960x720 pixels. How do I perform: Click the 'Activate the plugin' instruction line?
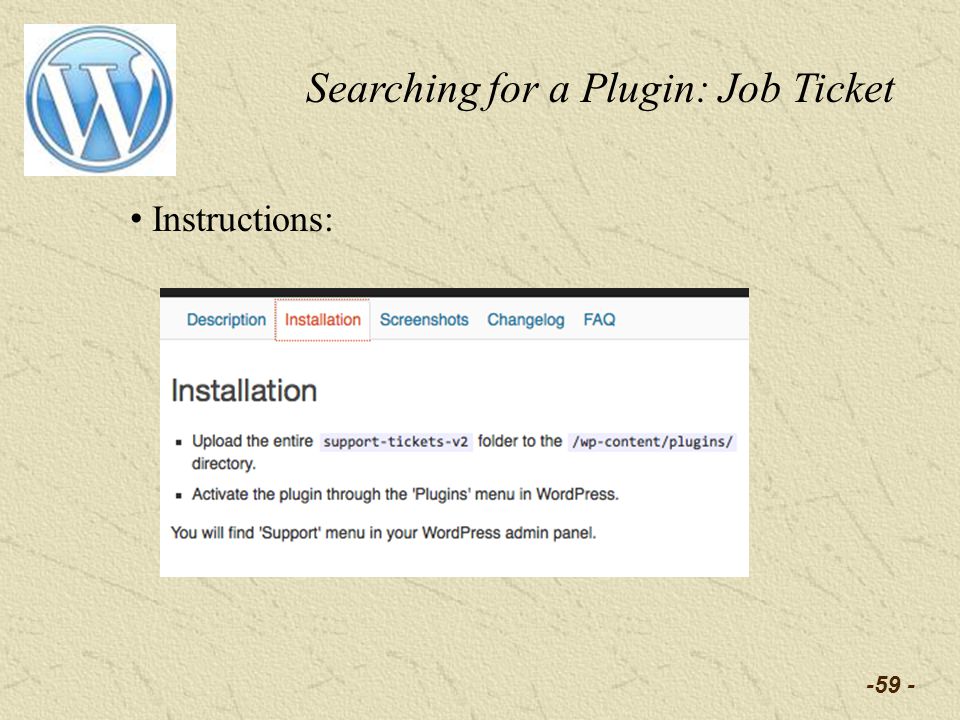(x=405, y=494)
